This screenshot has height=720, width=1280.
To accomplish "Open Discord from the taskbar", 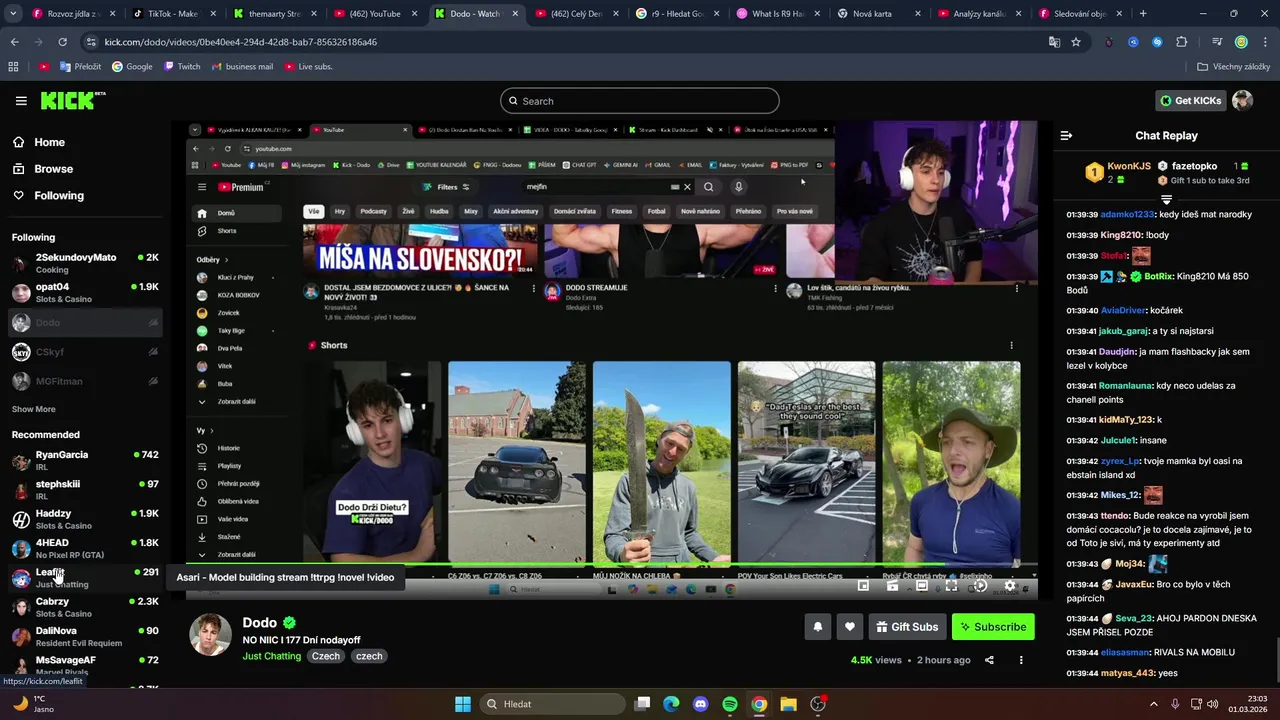I will click(x=700, y=704).
